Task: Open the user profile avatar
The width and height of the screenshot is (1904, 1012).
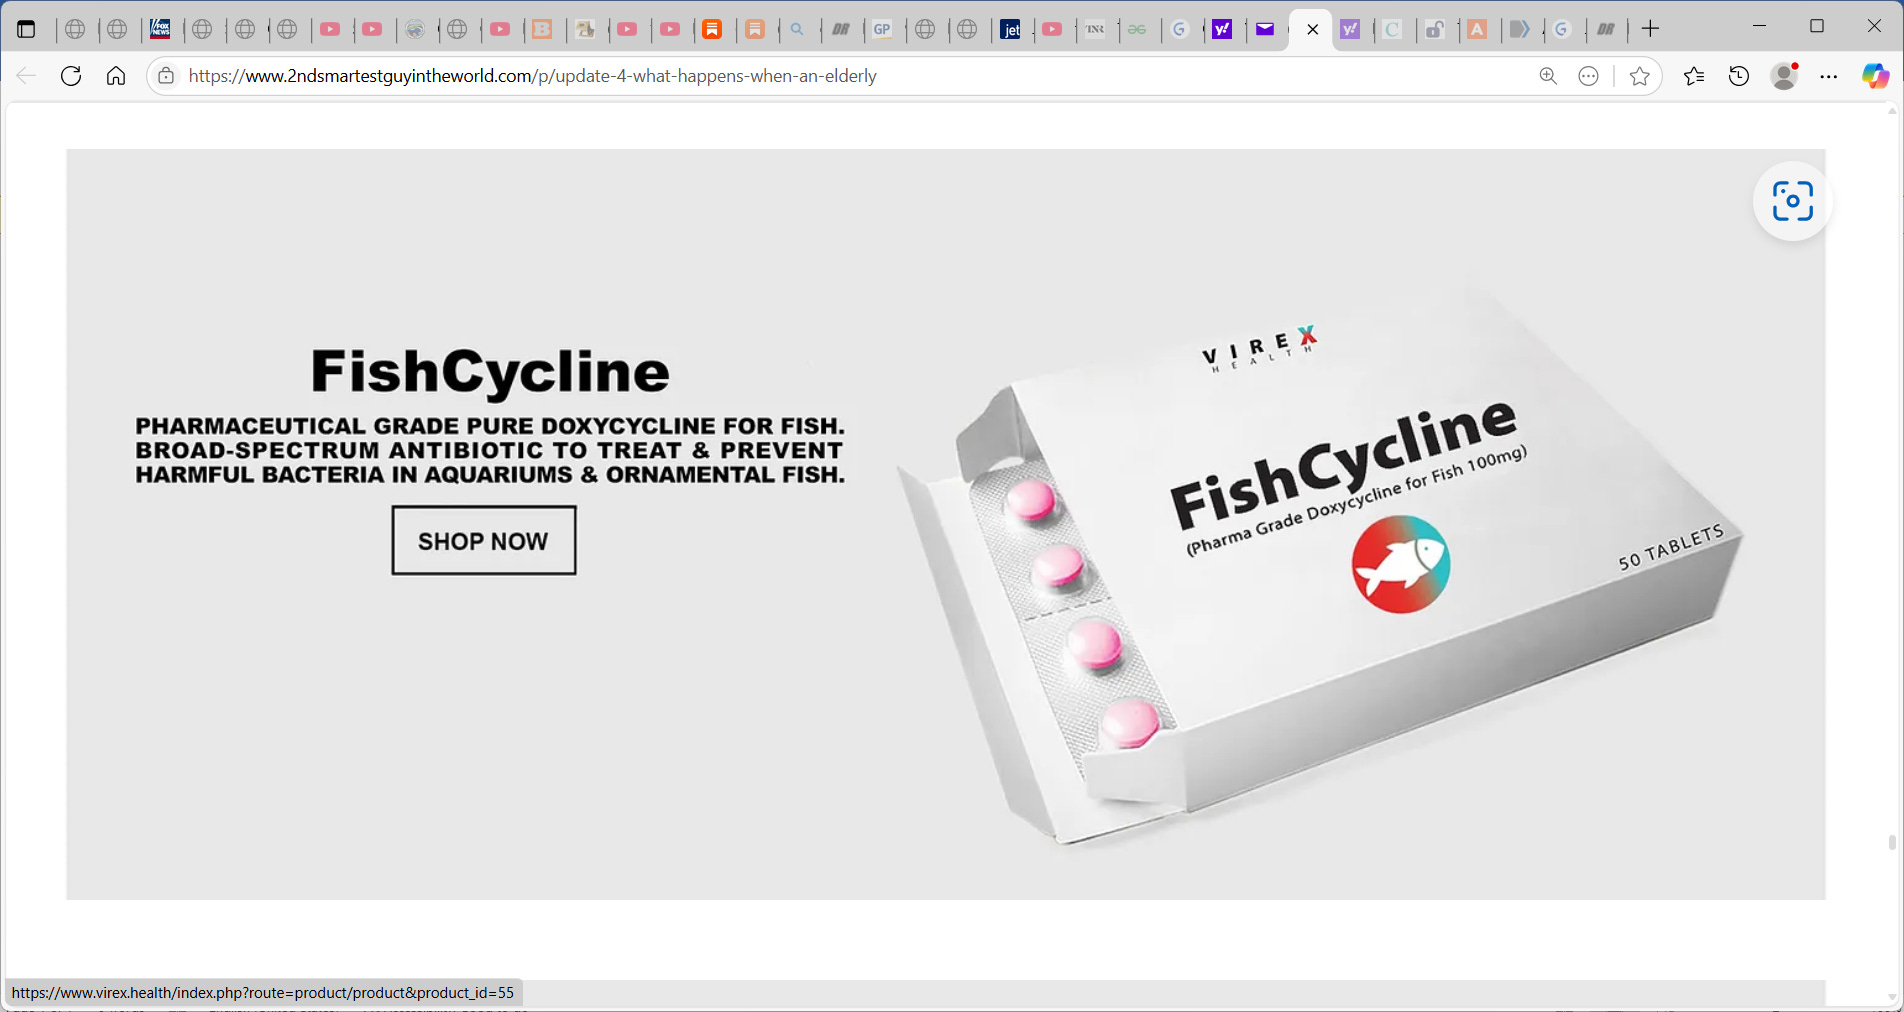Action: pyautogui.click(x=1785, y=76)
